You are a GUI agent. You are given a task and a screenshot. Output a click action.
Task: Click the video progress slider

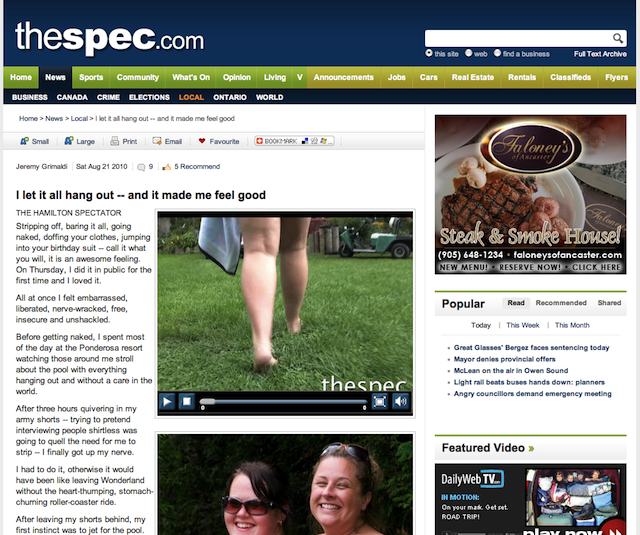(283, 402)
